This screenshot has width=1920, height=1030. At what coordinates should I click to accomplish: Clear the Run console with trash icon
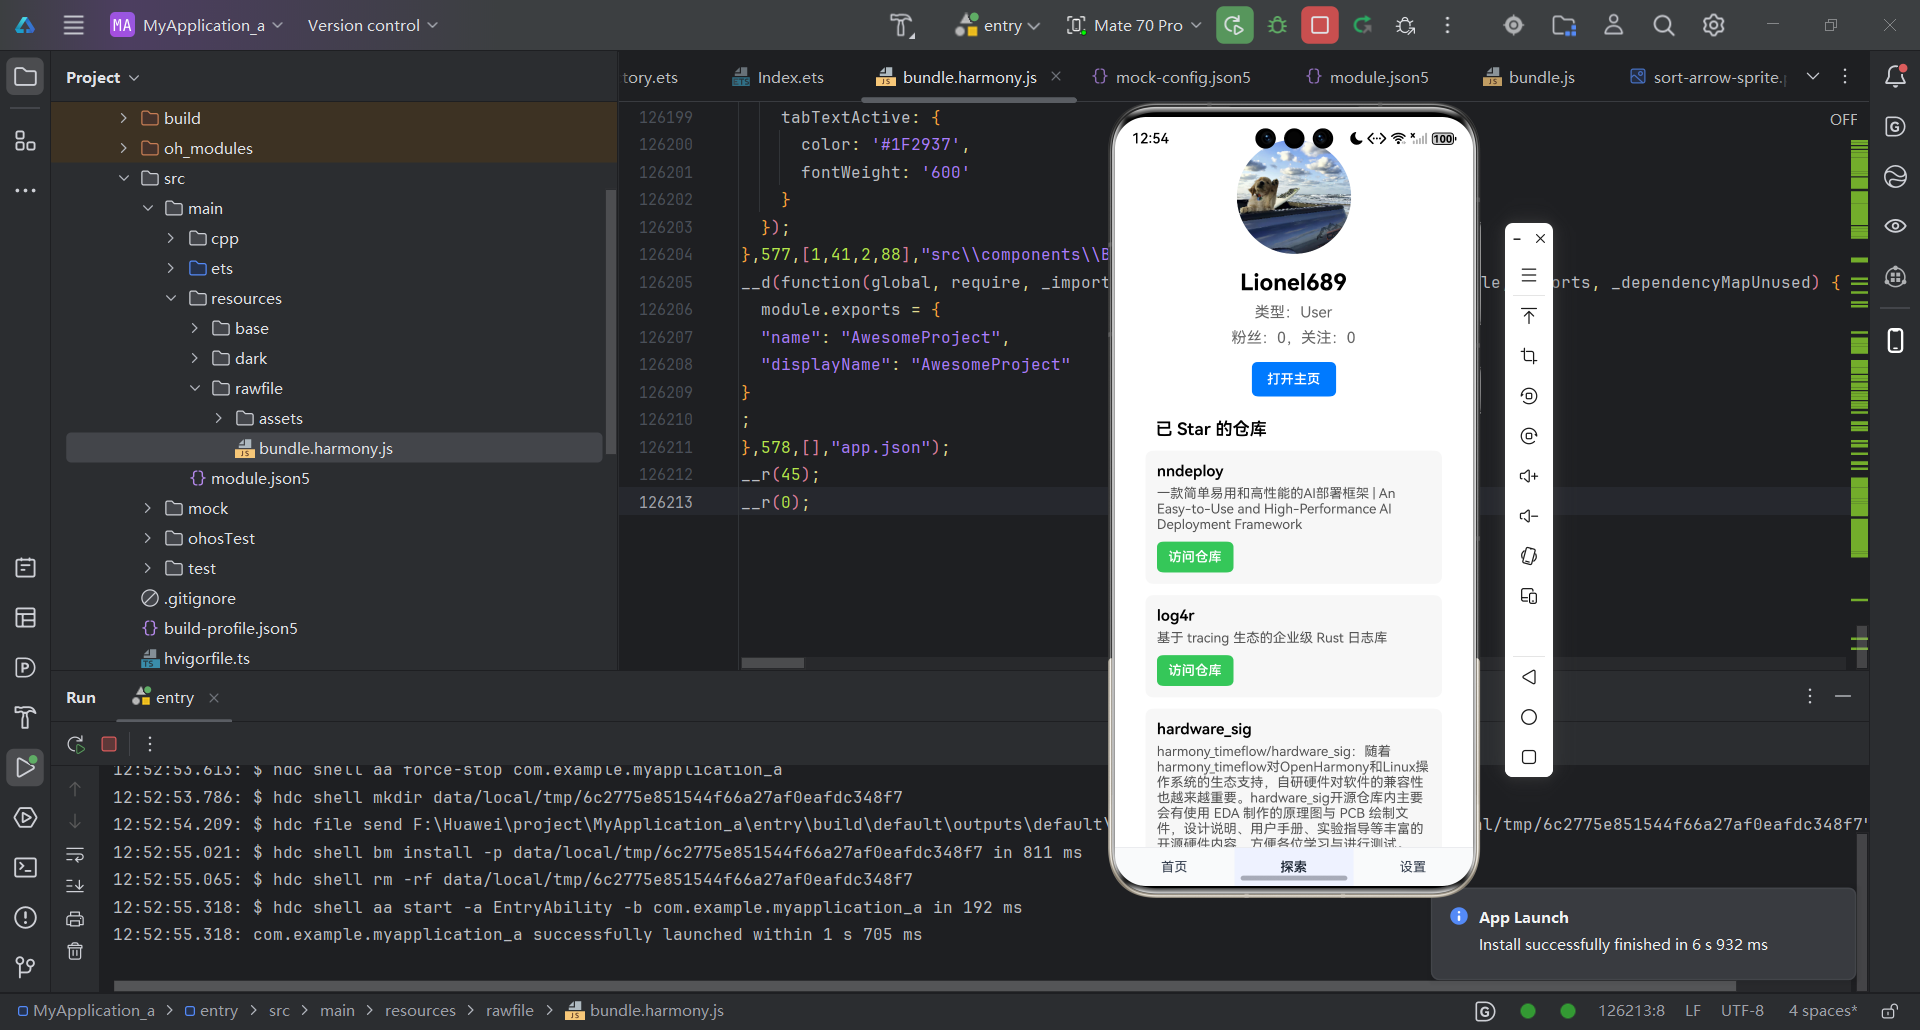75,951
